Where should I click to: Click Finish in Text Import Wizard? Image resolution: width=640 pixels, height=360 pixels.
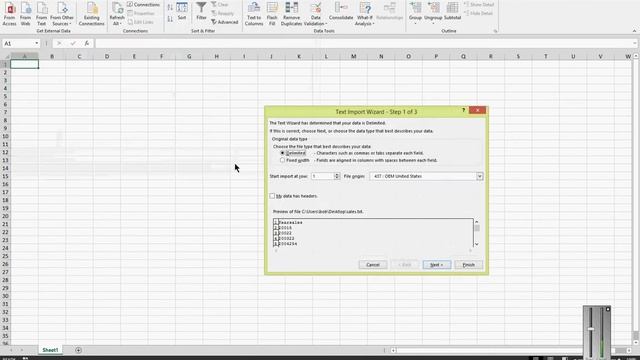469,265
